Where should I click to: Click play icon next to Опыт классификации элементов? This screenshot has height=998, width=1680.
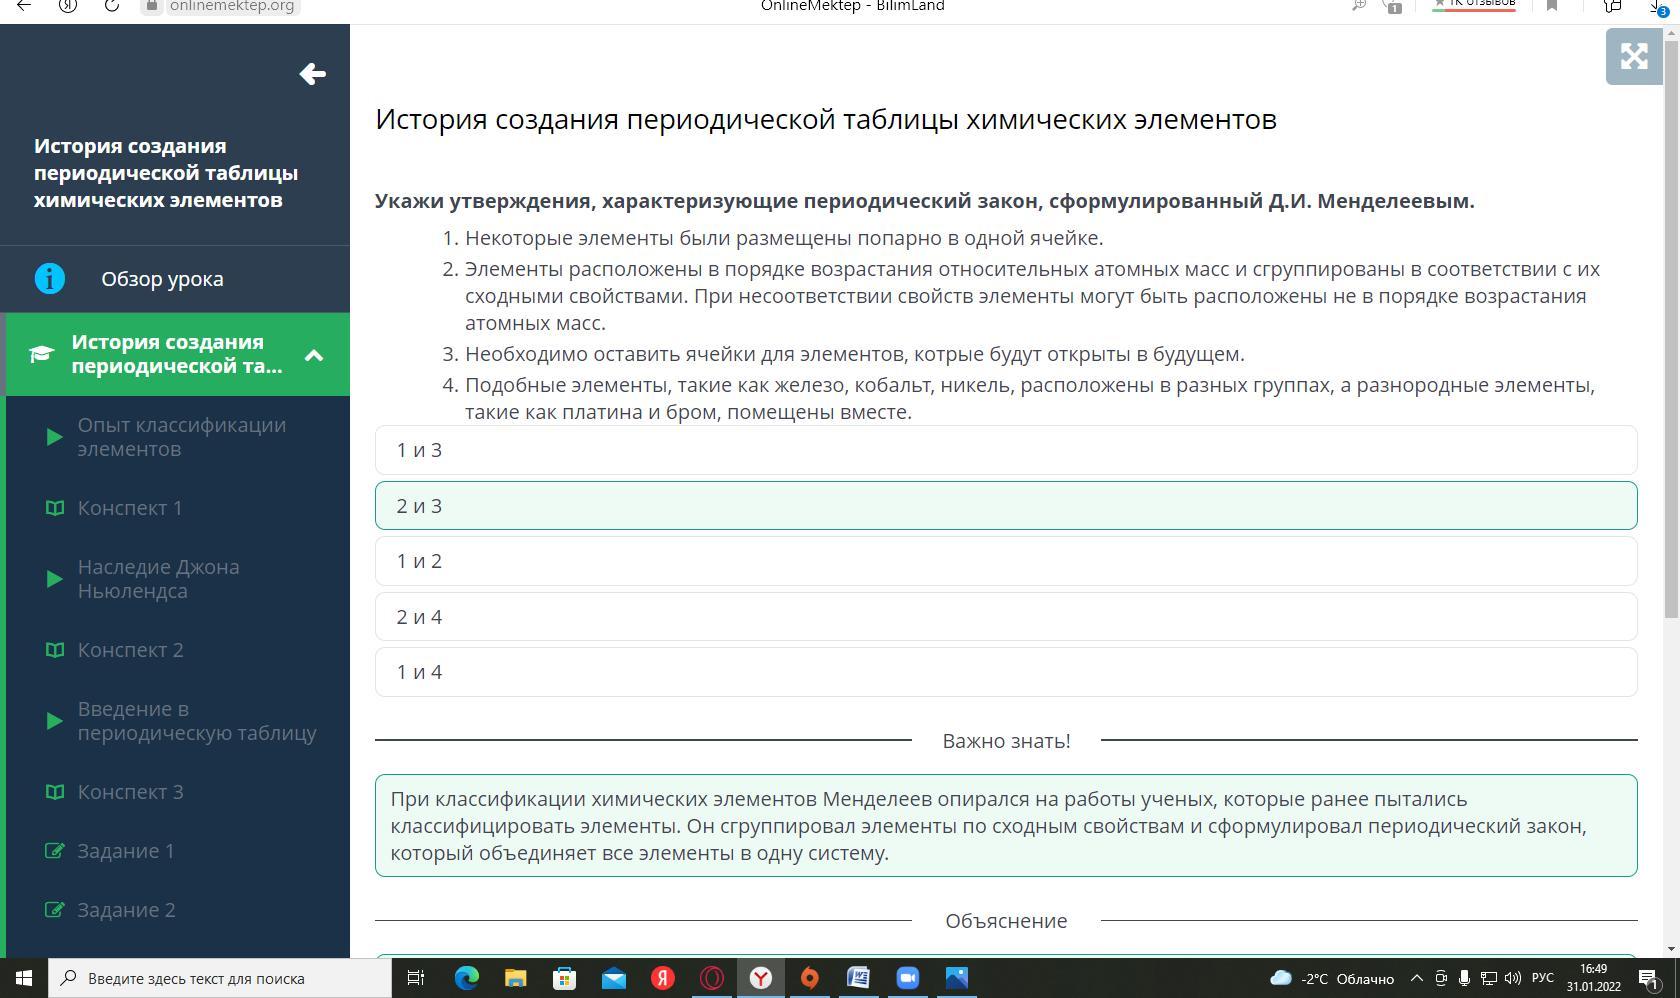tap(54, 437)
